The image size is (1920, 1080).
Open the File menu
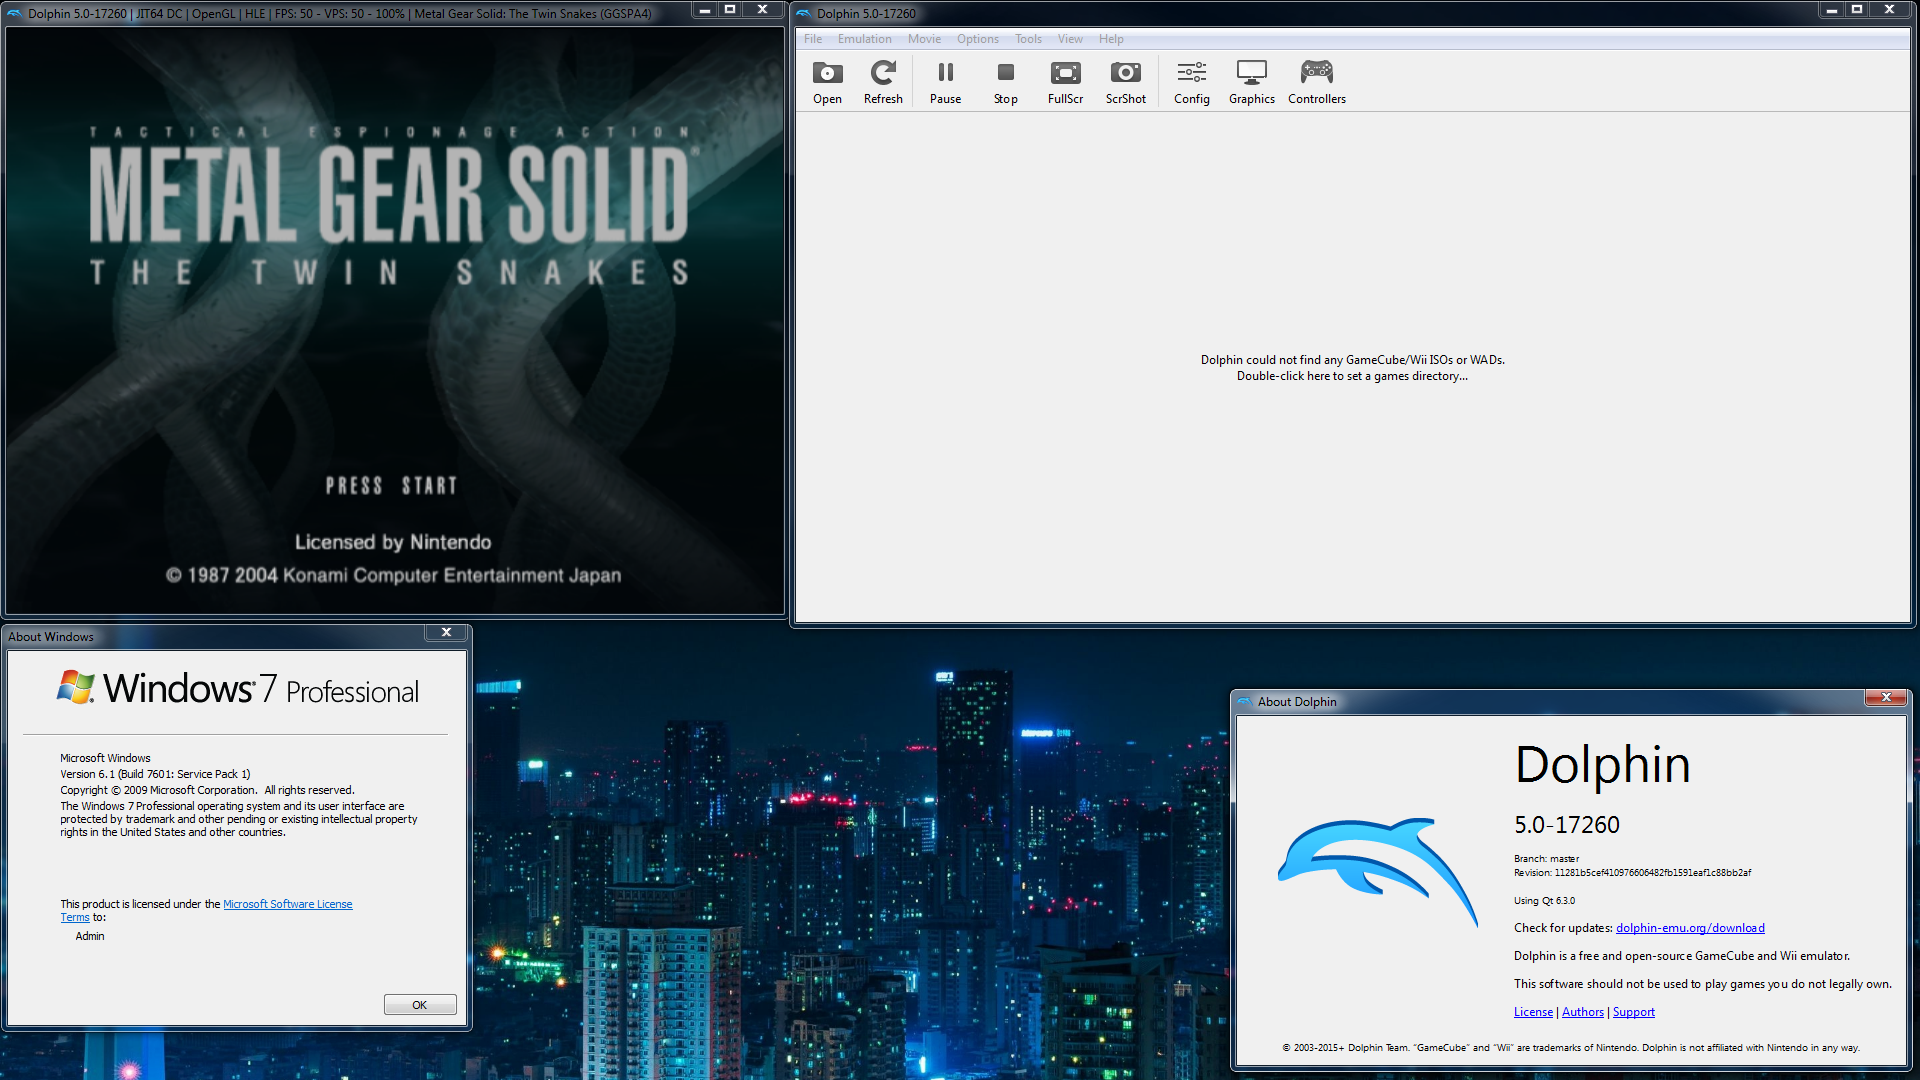[x=813, y=39]
